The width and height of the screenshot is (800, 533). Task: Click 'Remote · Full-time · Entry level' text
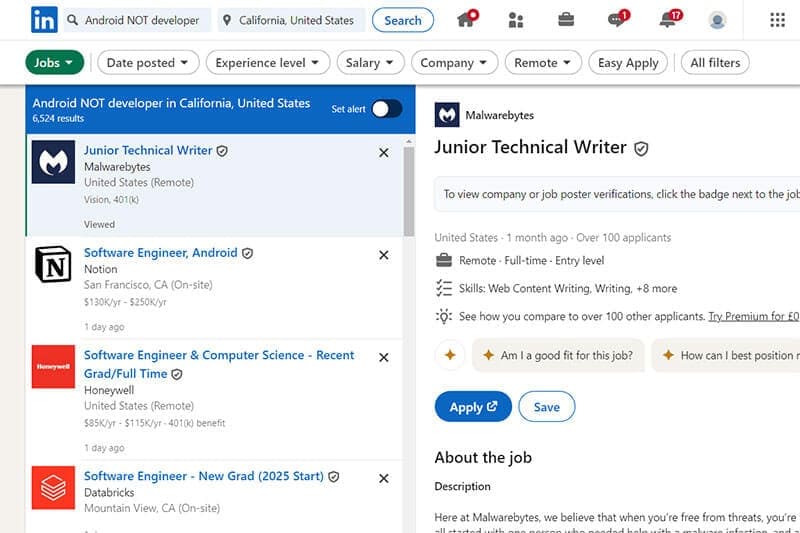coord(531,261)
